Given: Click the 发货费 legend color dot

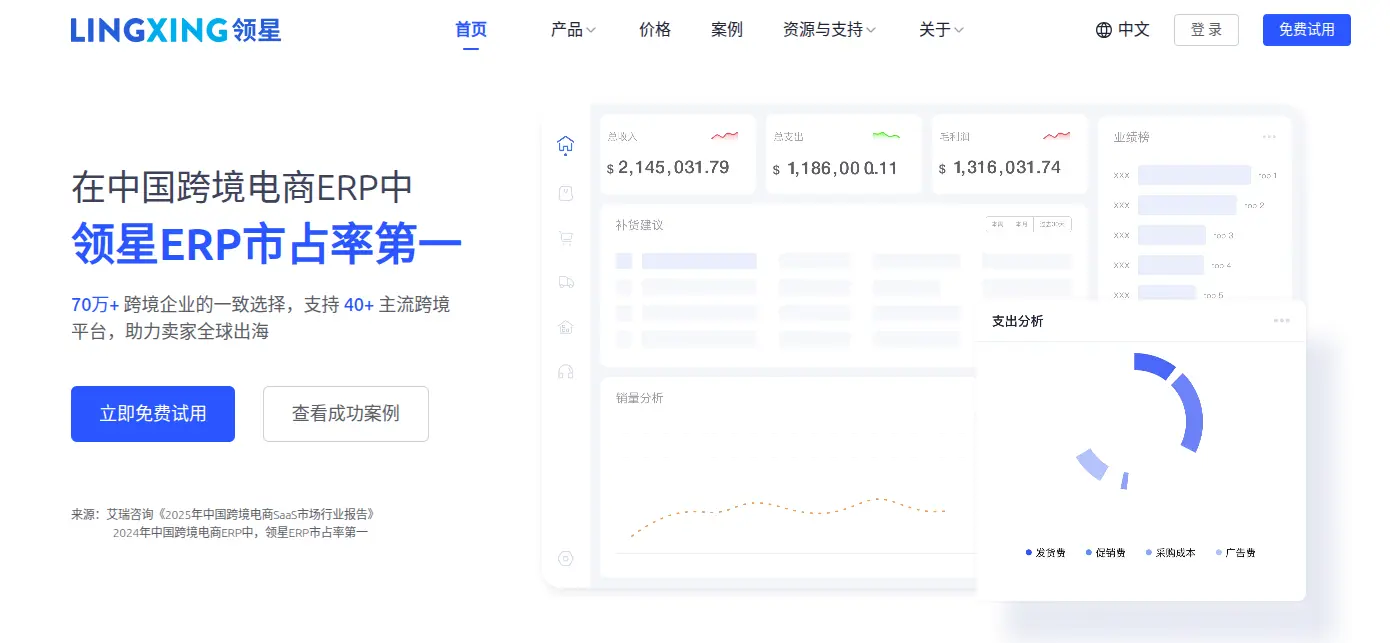Looking at the screenshot, I should [1029, 553].
